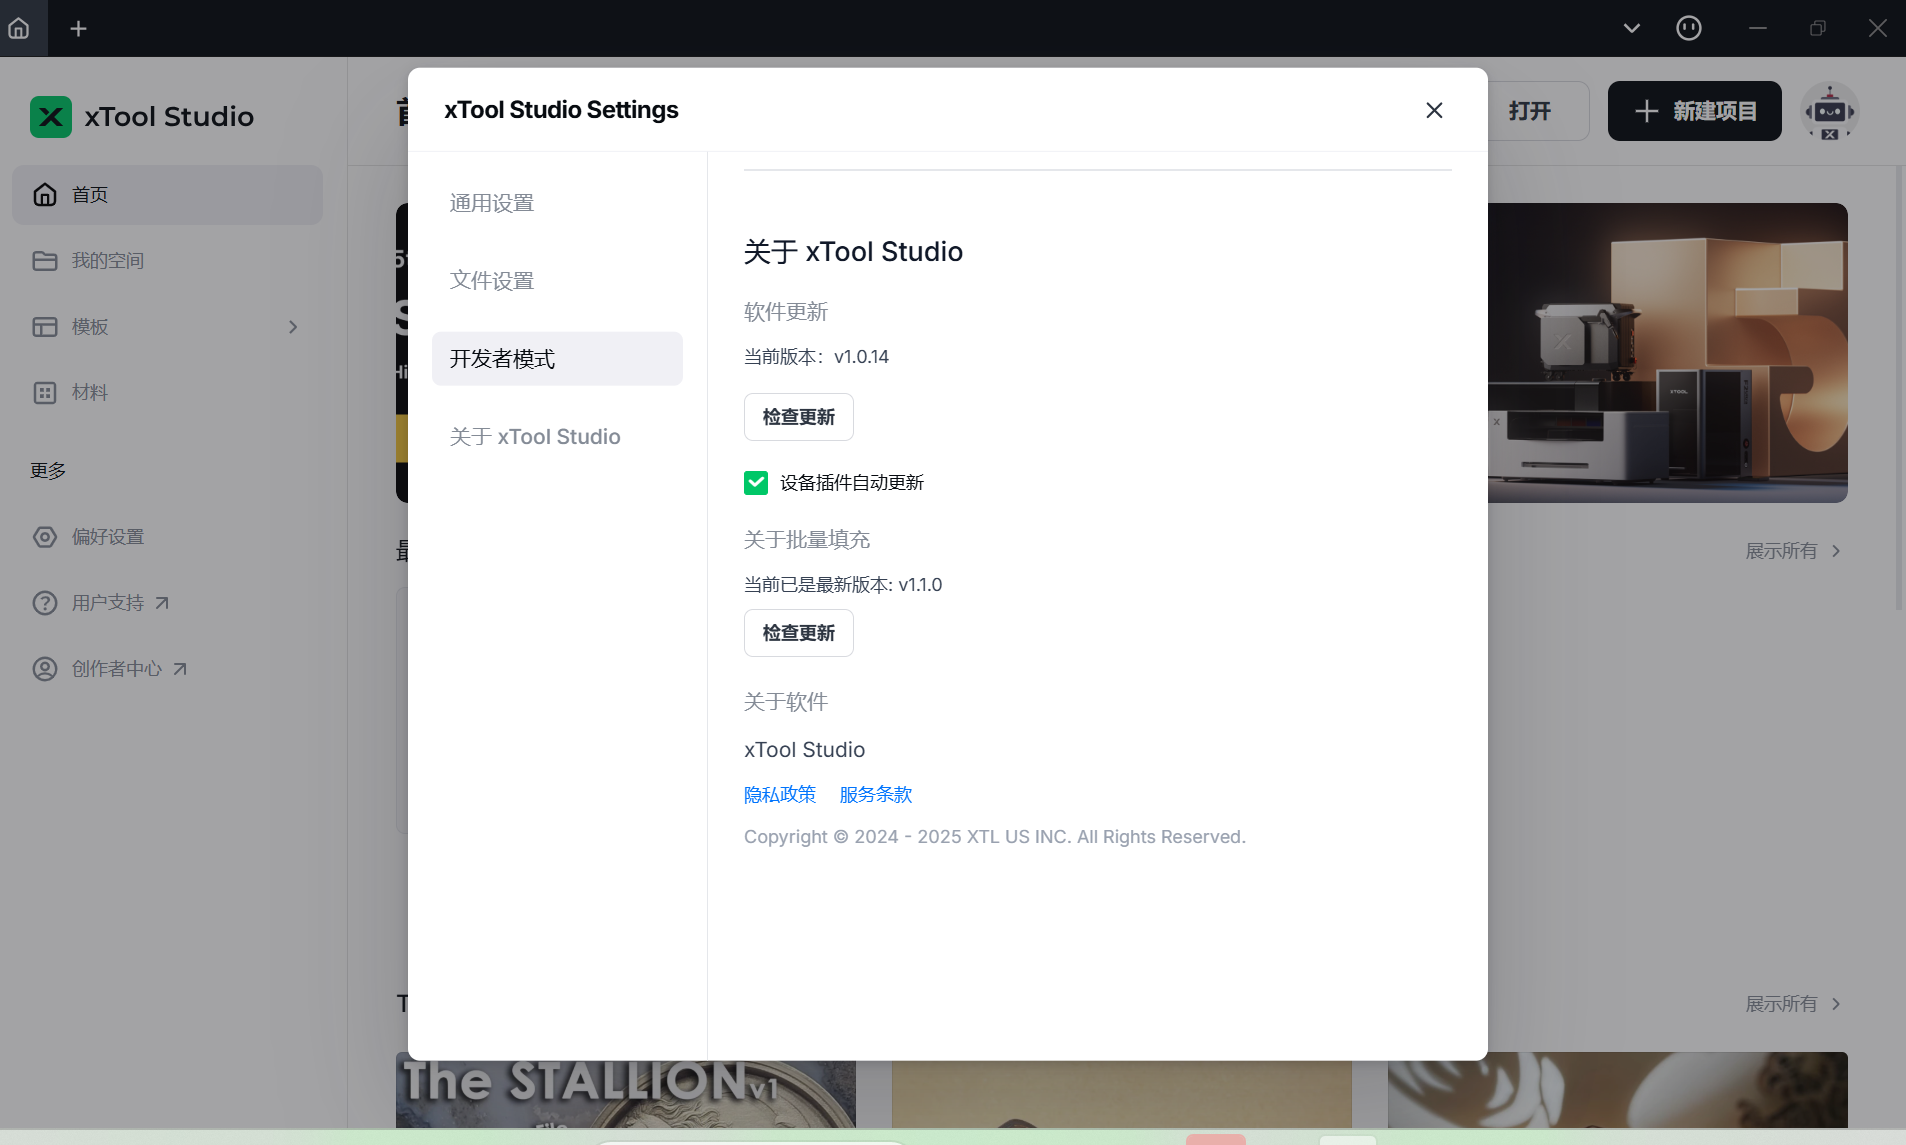Expand the 模板 submenu chevron
1906x1145 pixels.
[x=293, y=327]
